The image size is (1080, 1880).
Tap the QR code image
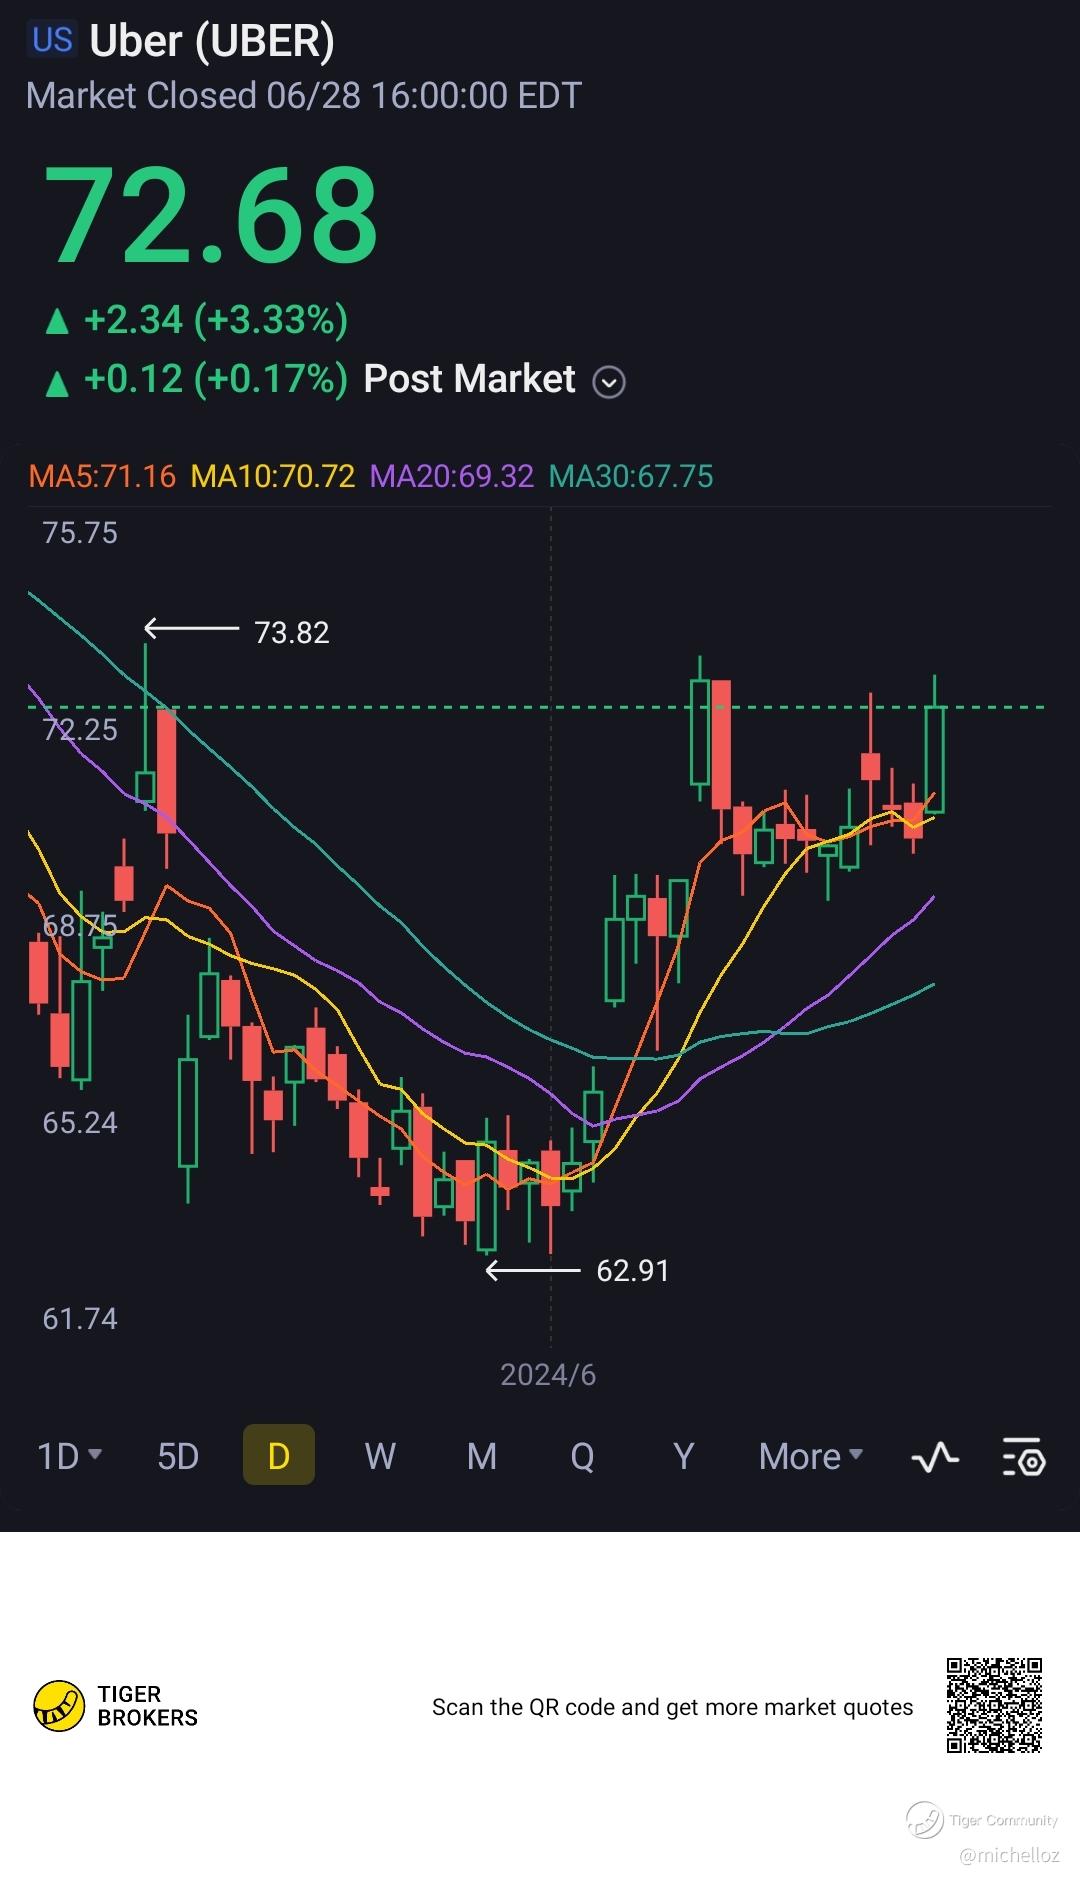[x=995, y=1706]
